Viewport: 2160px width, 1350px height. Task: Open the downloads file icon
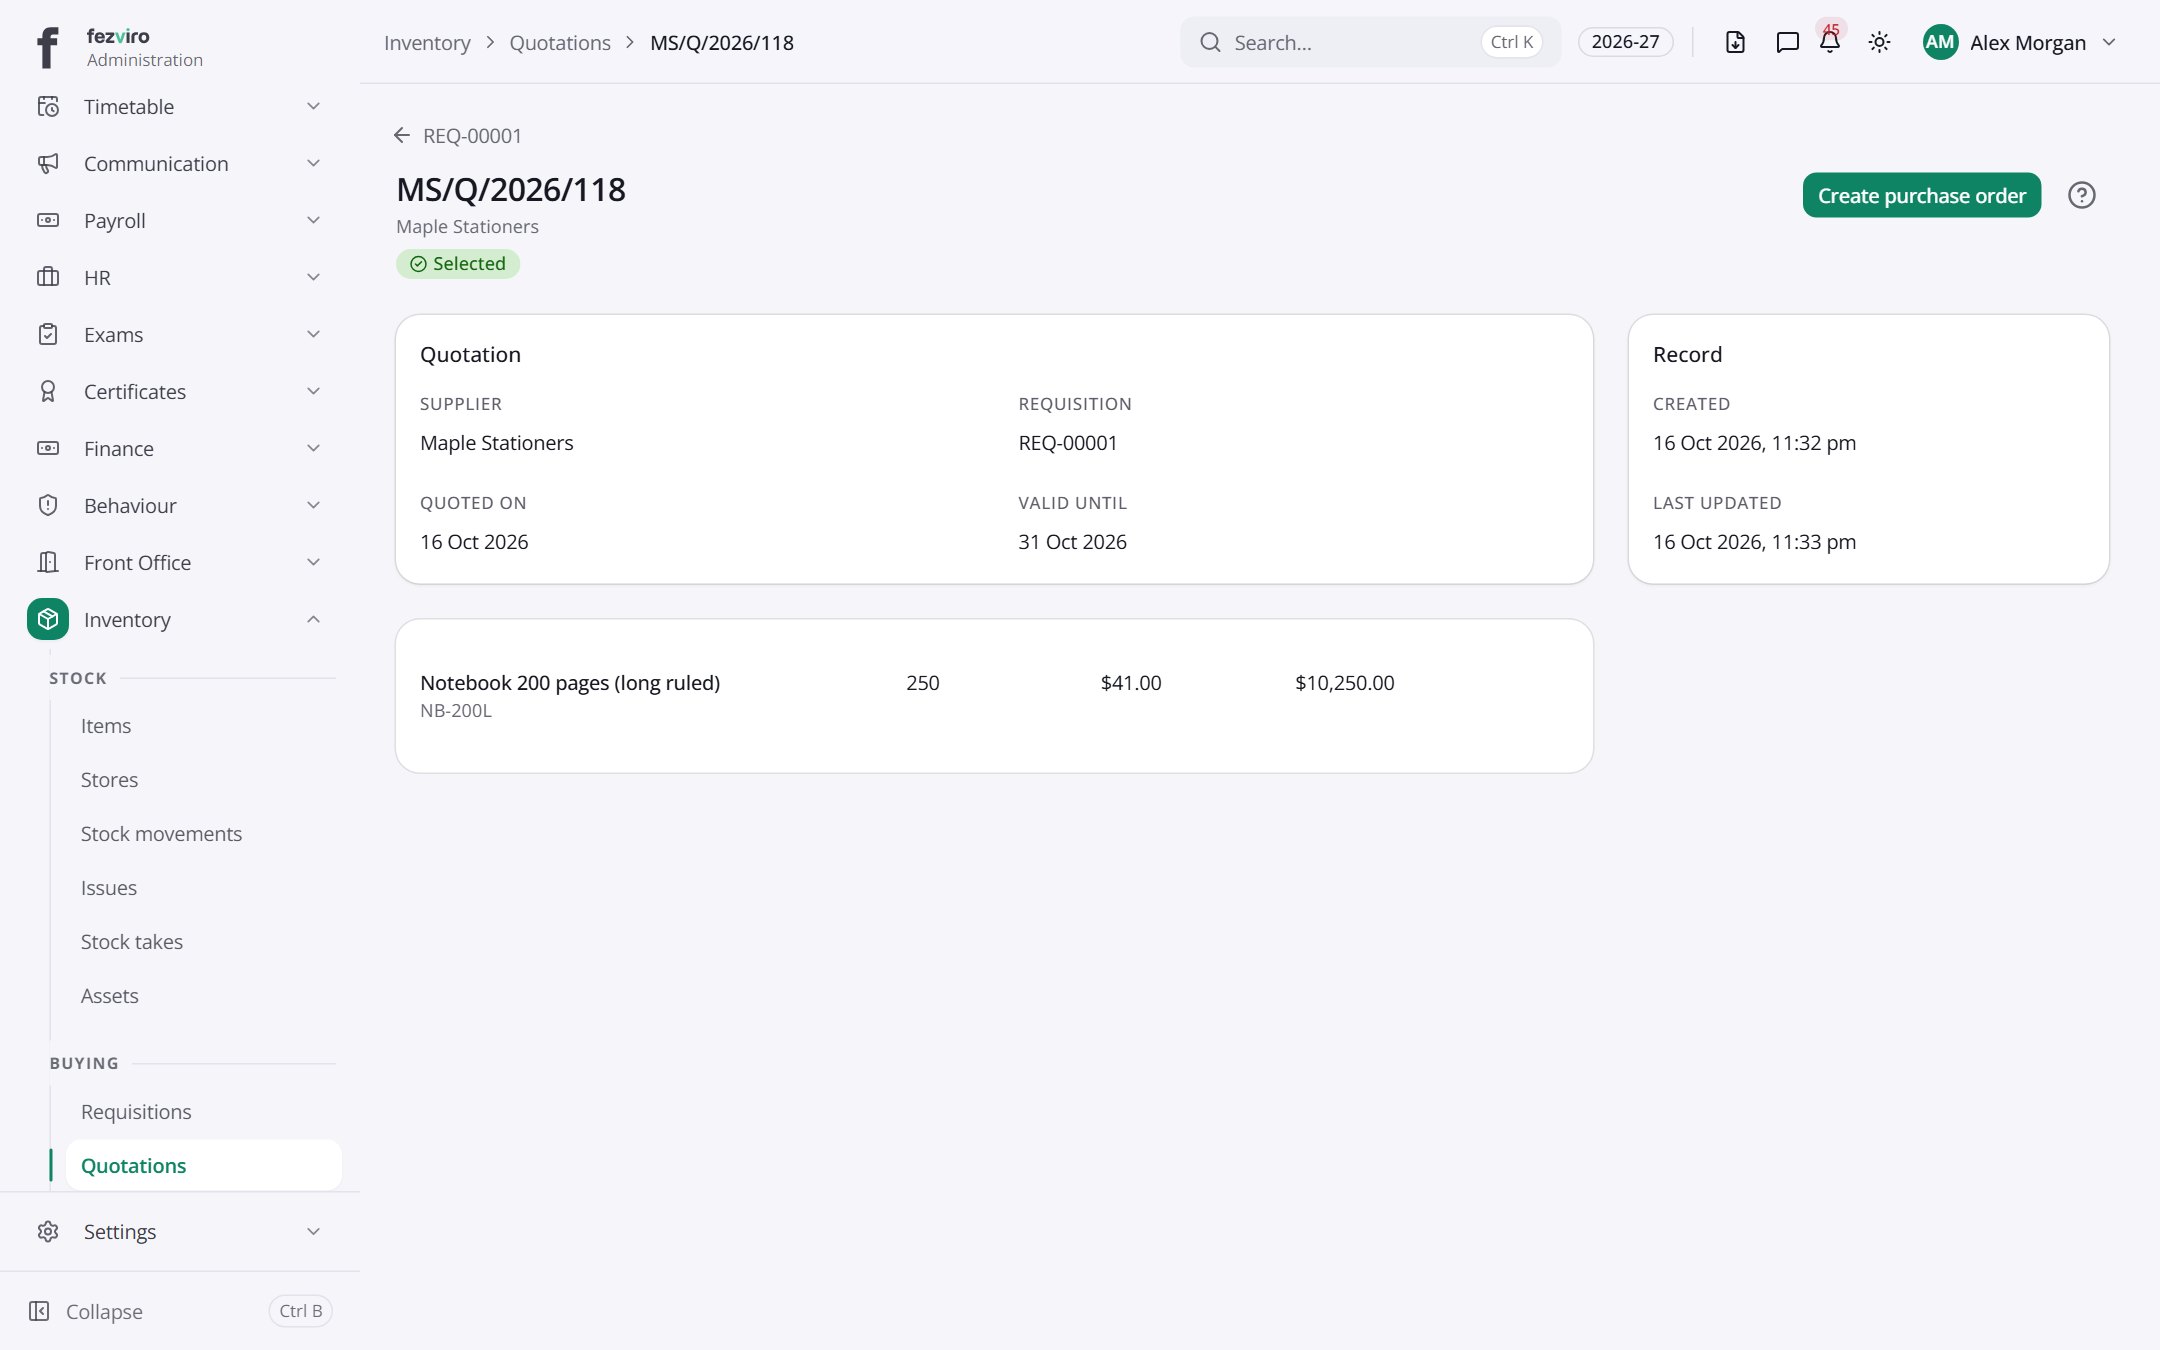pyautogui.click(x=1735, y=42)
